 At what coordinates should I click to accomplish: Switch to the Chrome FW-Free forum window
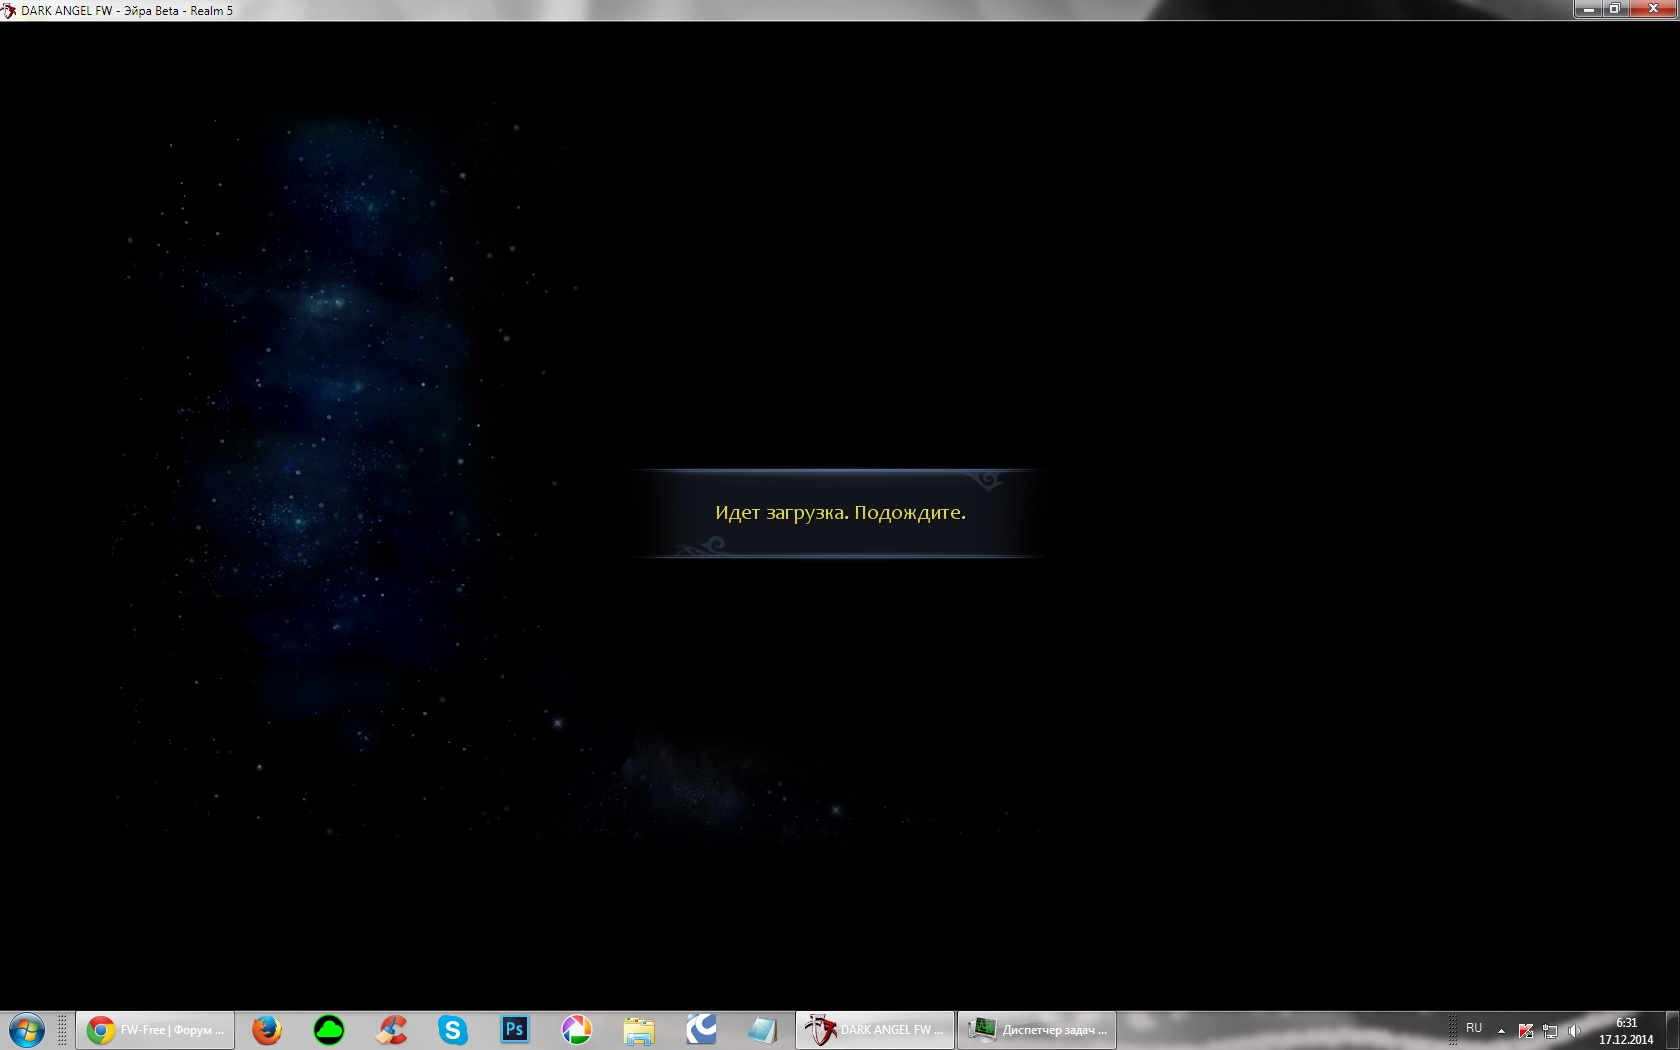[x=155, y=1030]
